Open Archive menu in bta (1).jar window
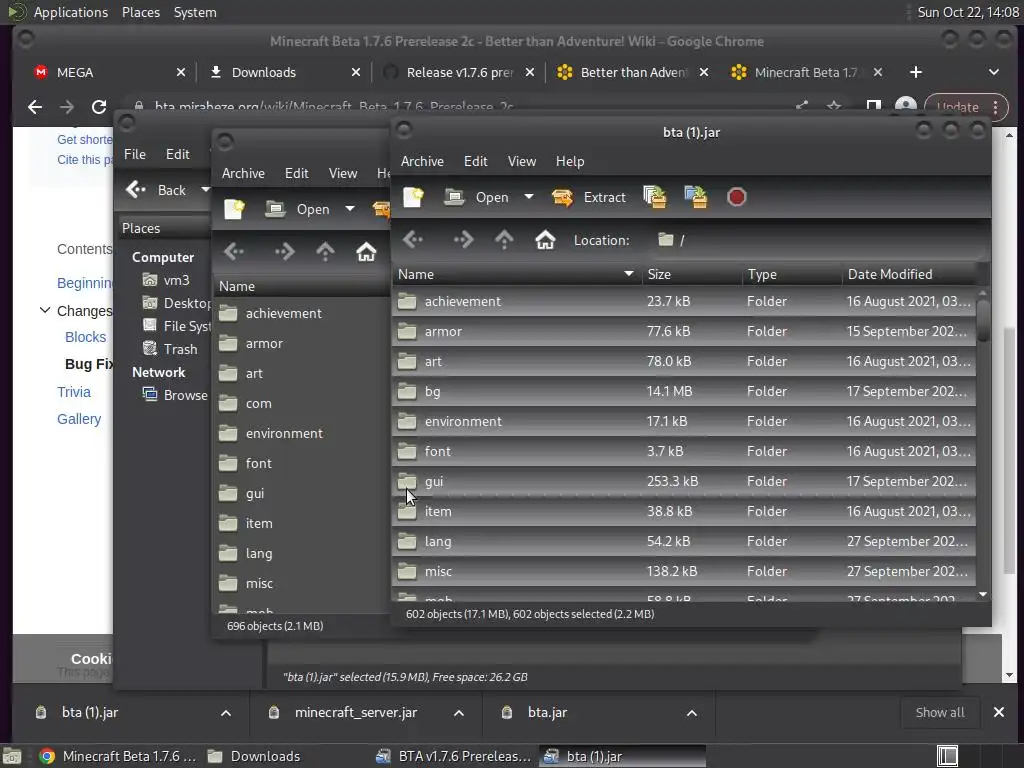Viewport: 1024px width, 768px height. click(423, 161)
